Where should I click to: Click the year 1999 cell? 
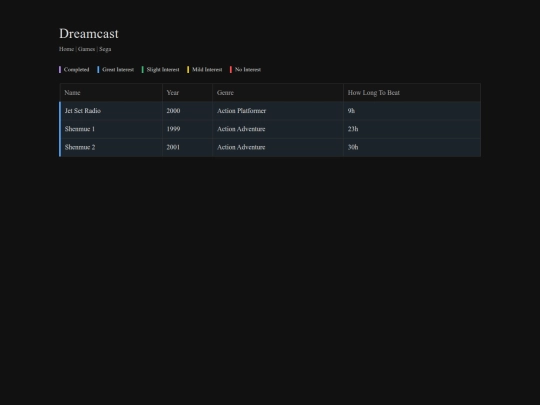point(187,129)
